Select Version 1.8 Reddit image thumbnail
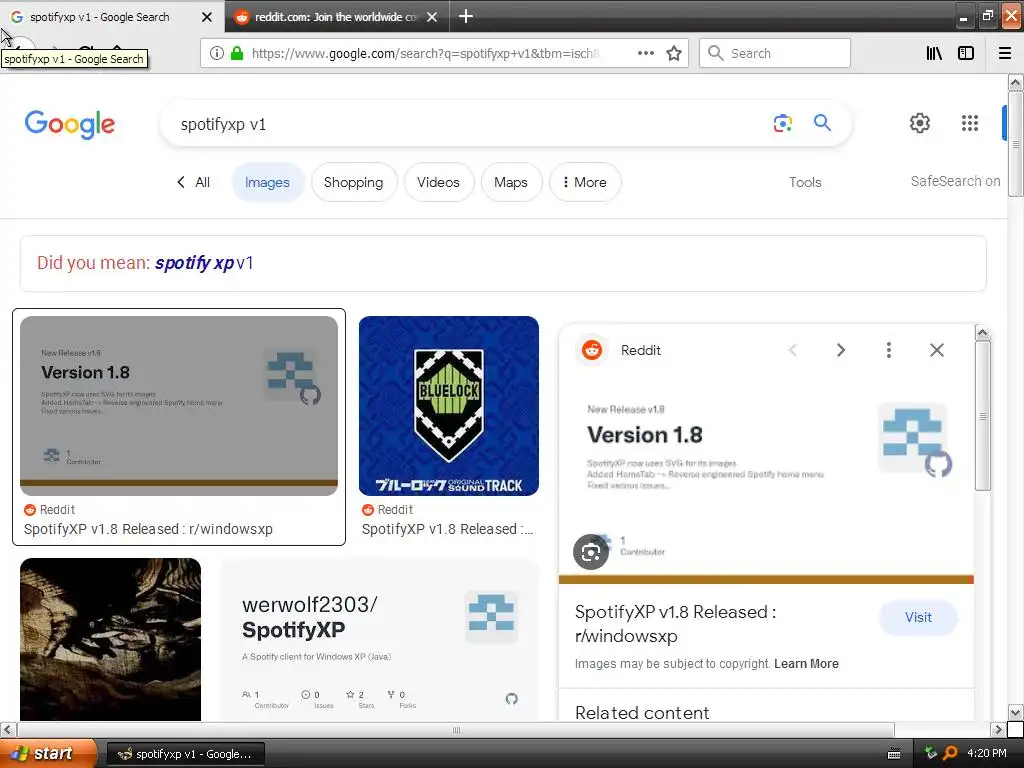This screenshot has height=768, width=1024. tap(179, 406)
